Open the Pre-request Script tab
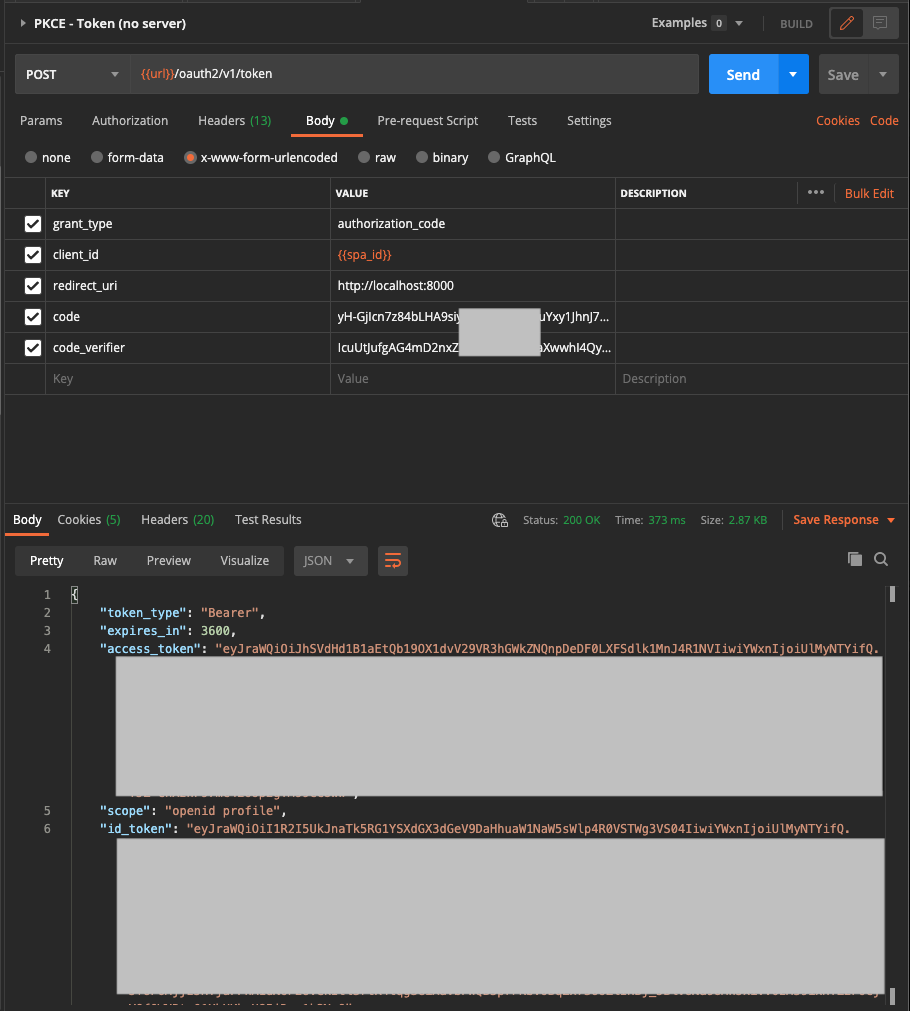 [x=428, y=121]
